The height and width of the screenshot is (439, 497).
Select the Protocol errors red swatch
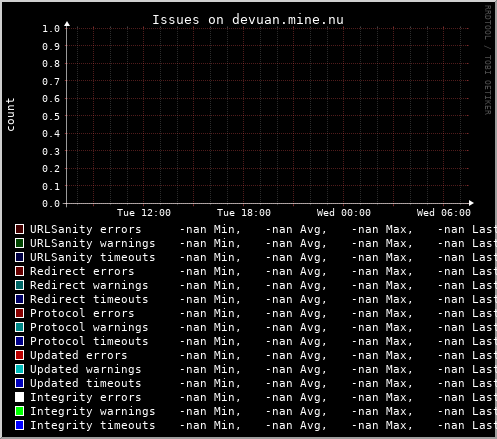[19, 313]
